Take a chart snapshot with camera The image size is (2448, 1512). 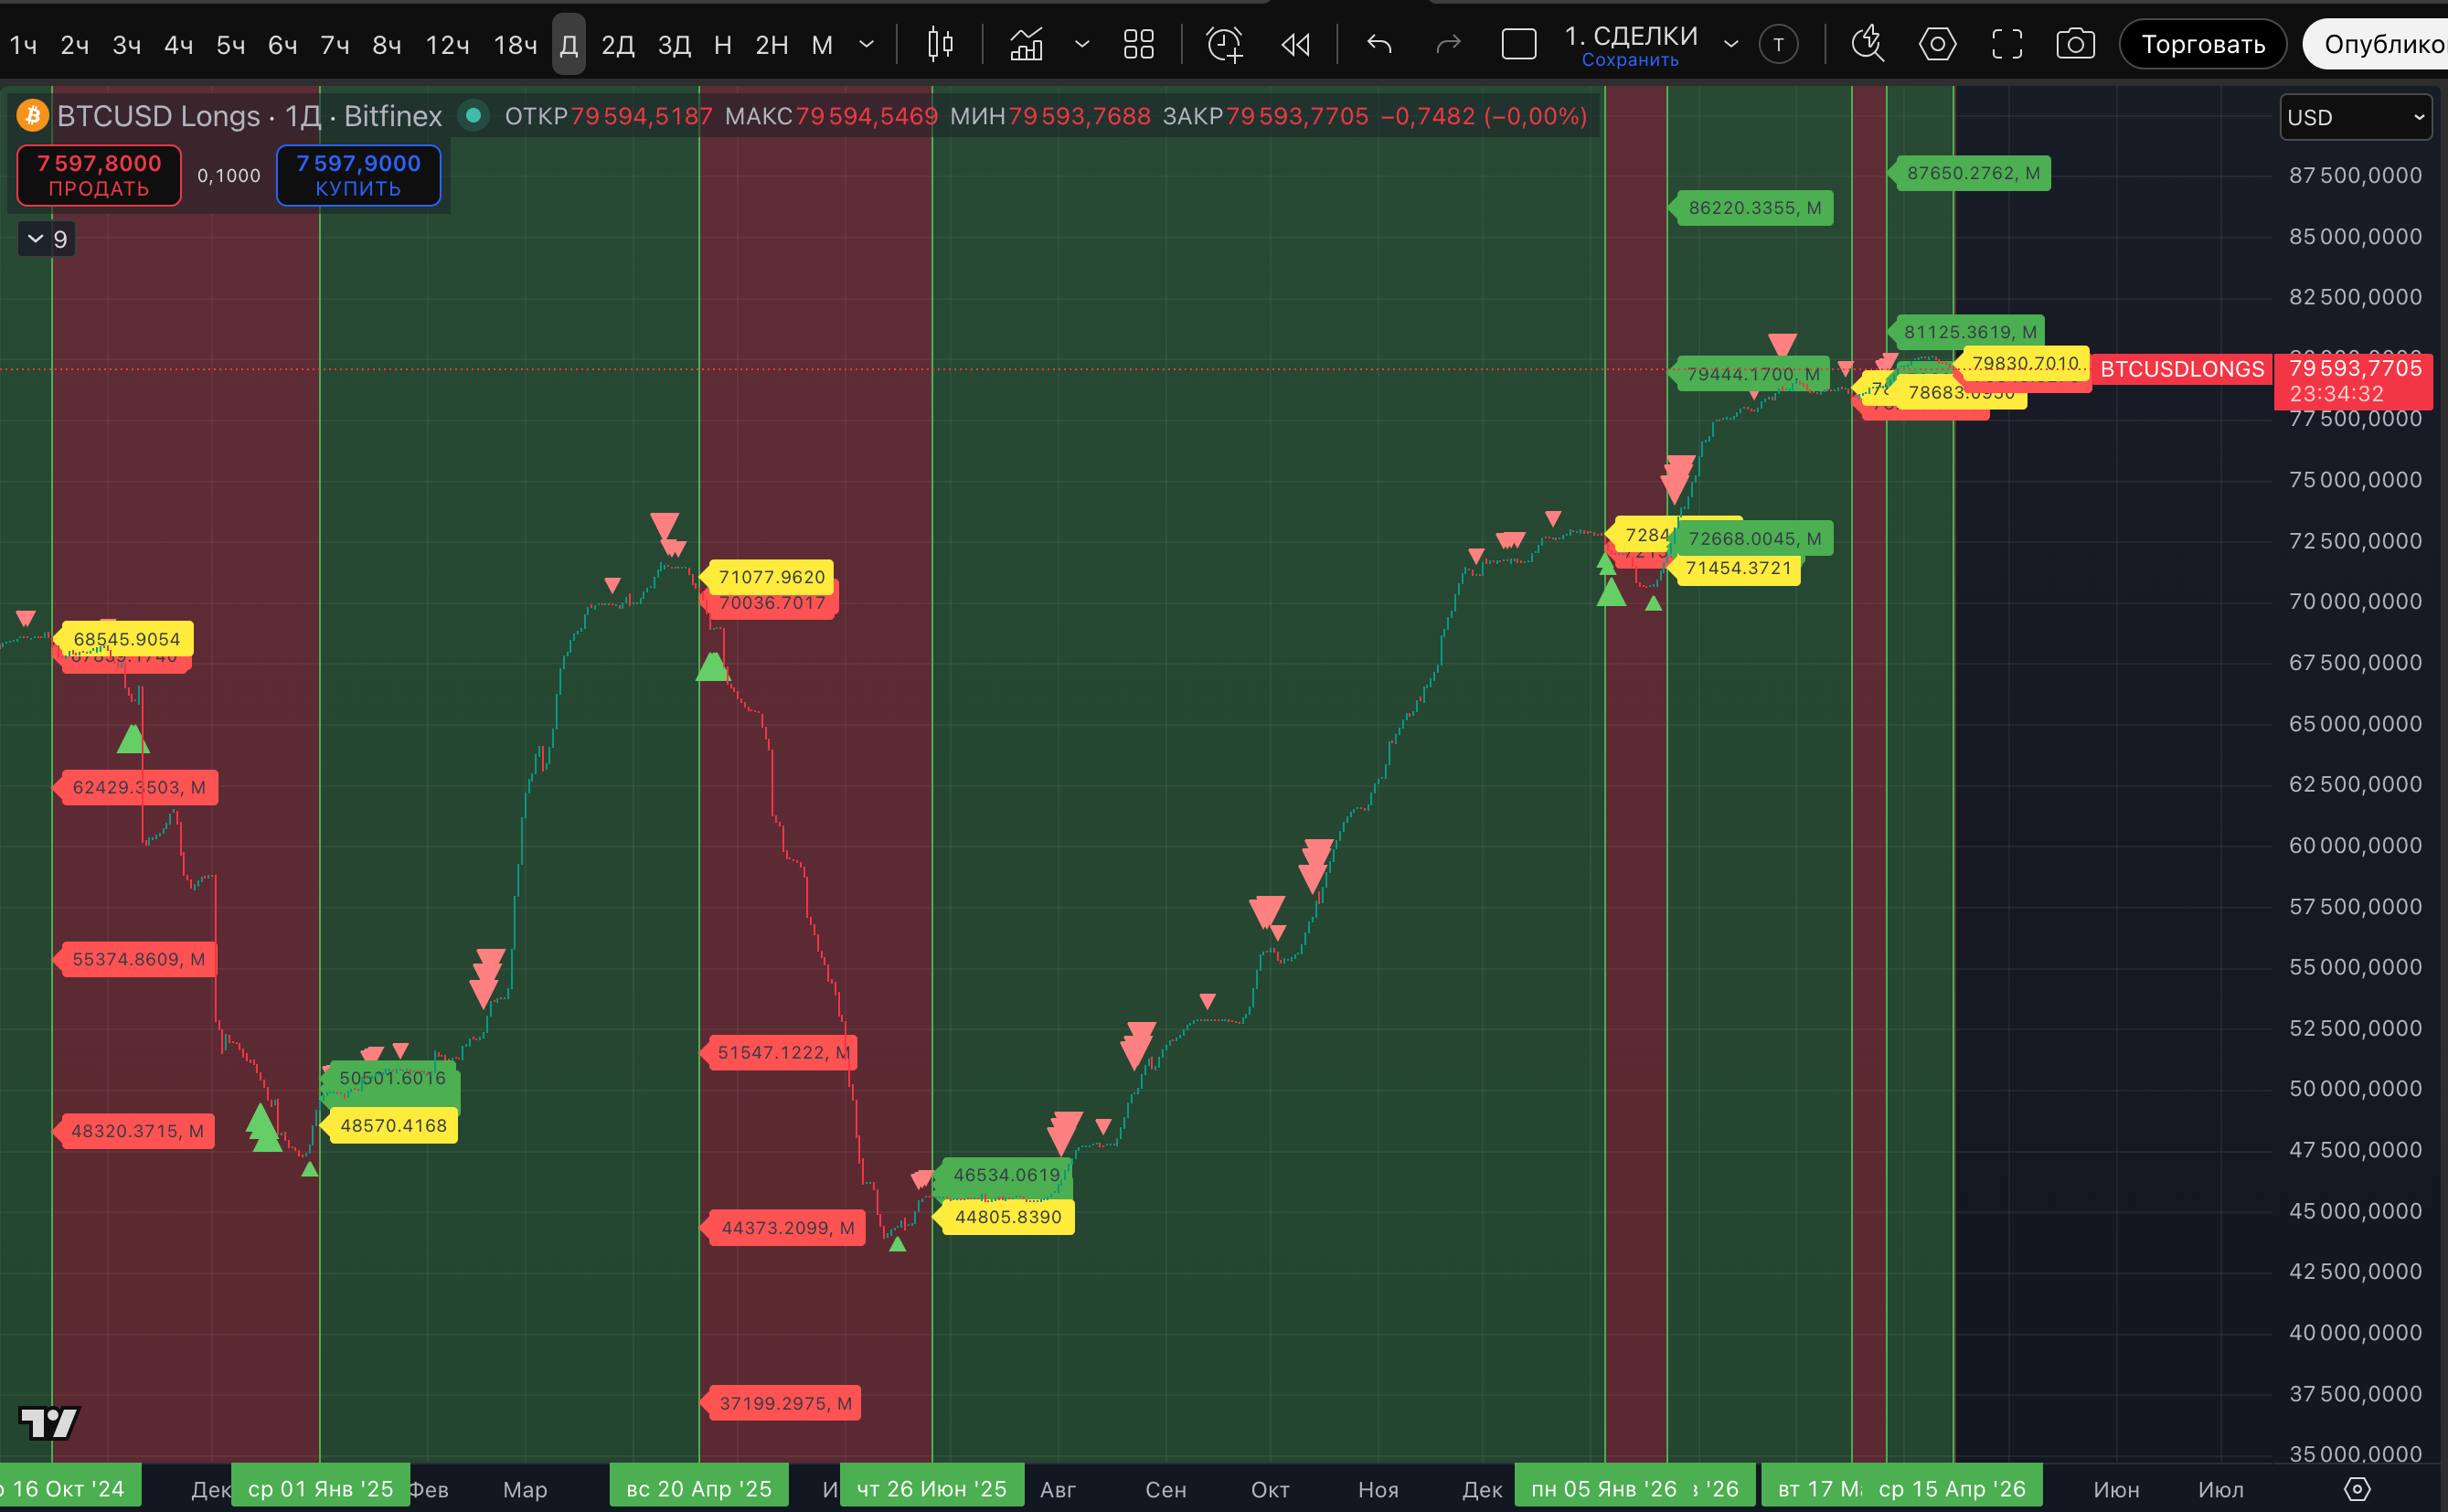pos(2075,44)
